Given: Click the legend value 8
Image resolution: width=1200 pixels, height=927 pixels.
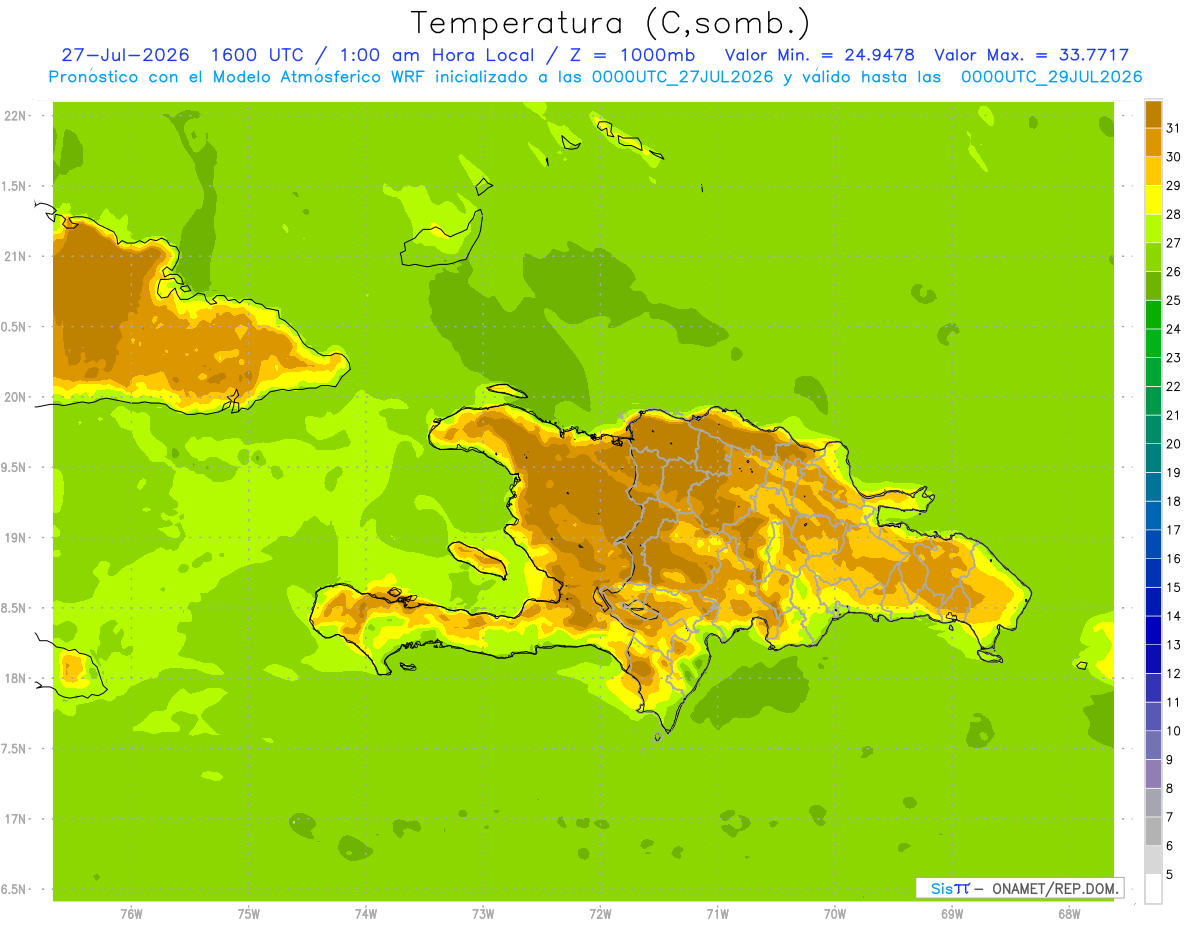Looking at the screenshot, I should coord(1170,789).
